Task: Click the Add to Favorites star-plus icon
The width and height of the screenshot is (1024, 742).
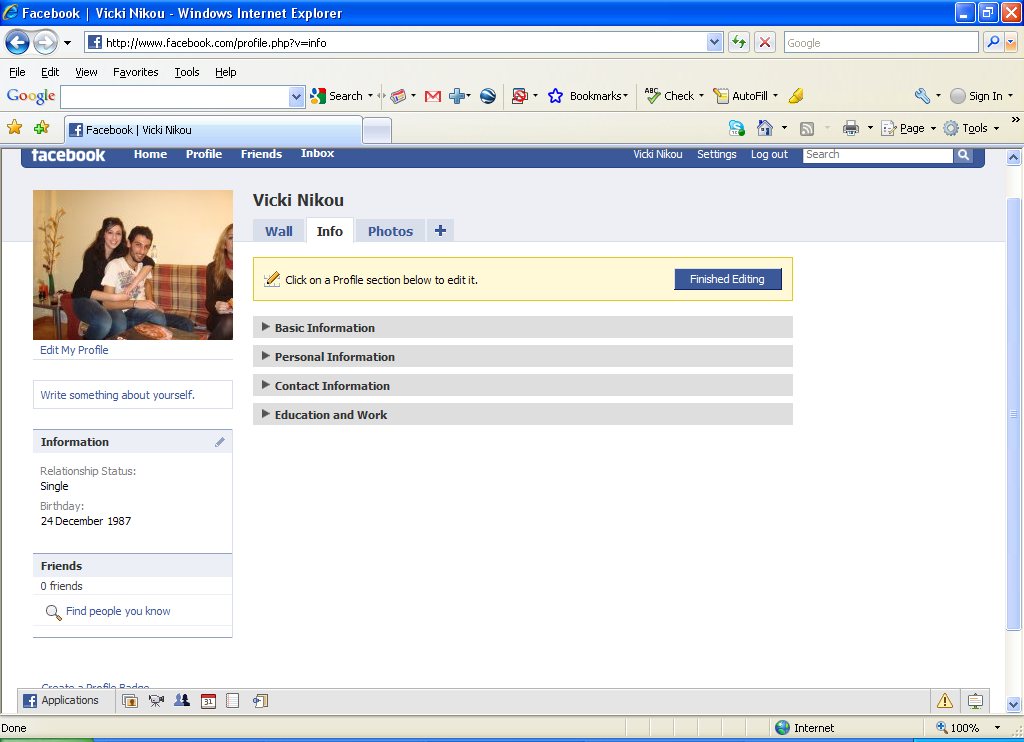Action: pos(42,127)
